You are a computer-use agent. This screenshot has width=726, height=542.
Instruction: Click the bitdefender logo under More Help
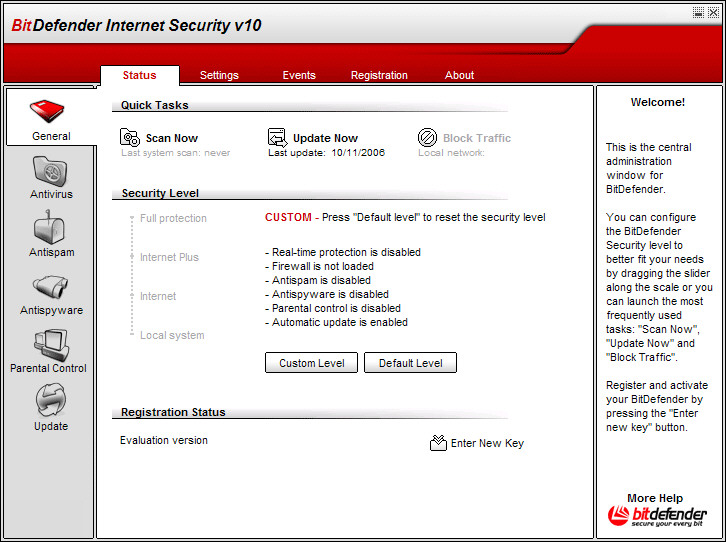657,516
